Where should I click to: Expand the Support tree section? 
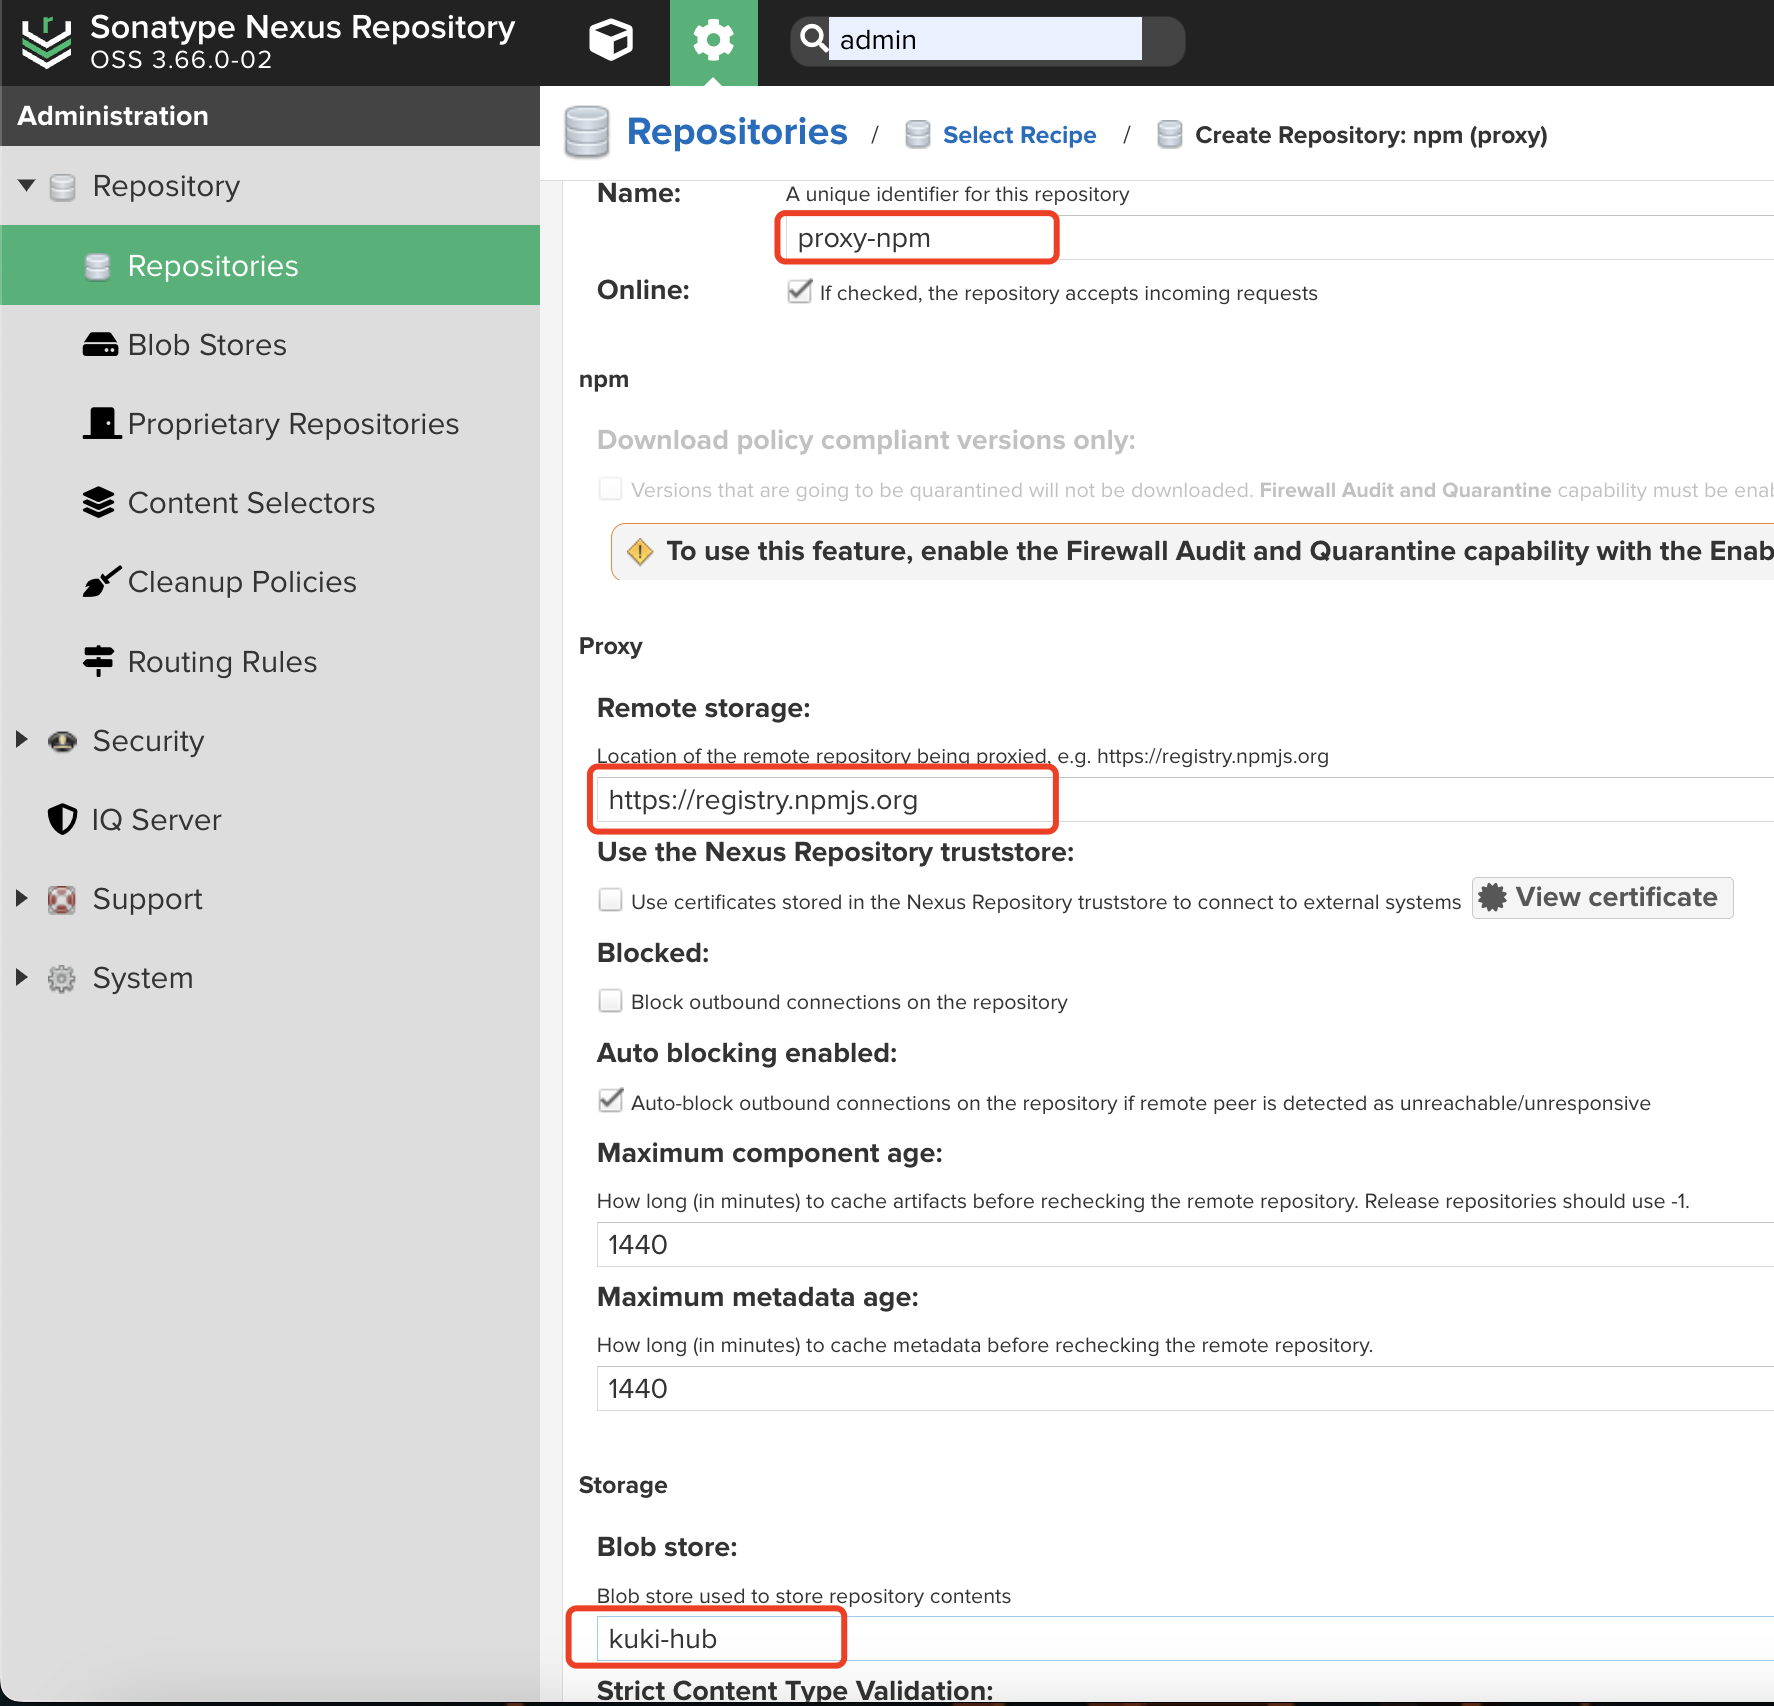(22, 898)
